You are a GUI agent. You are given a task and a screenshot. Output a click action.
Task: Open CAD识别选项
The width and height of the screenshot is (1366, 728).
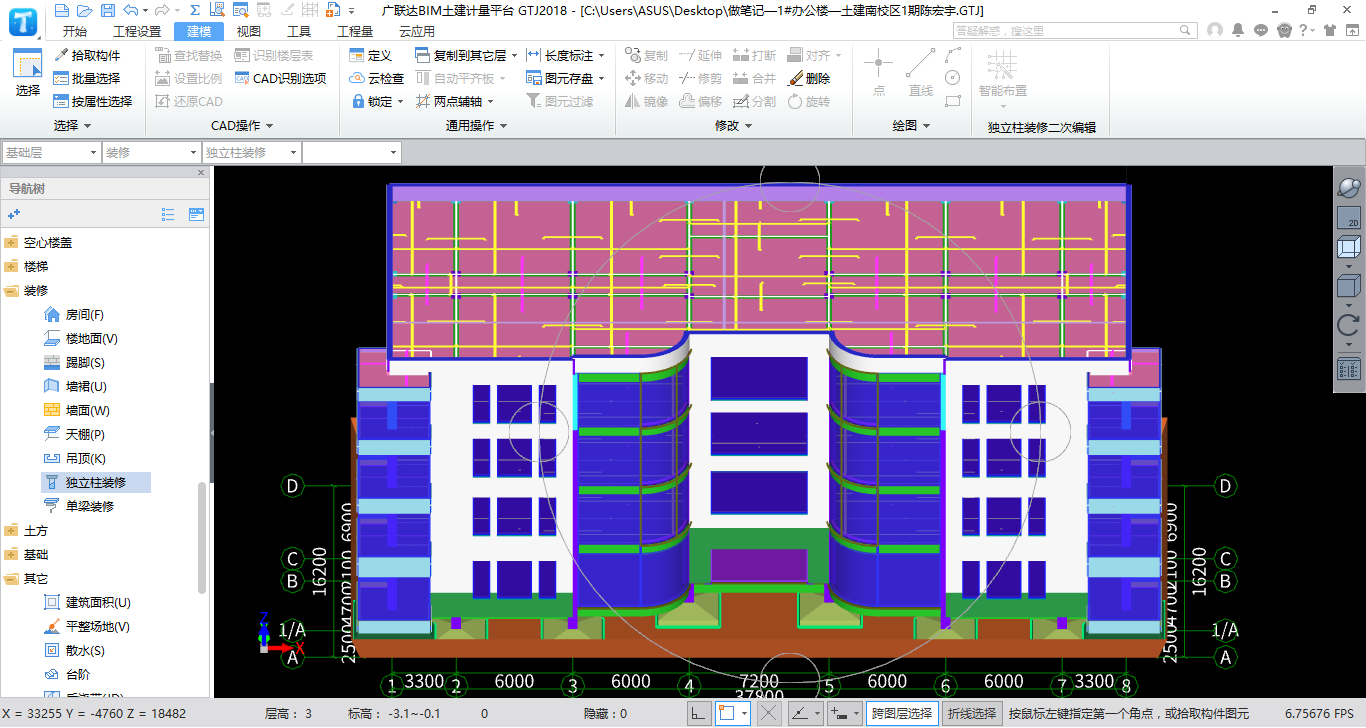click(x=281, y=78)
